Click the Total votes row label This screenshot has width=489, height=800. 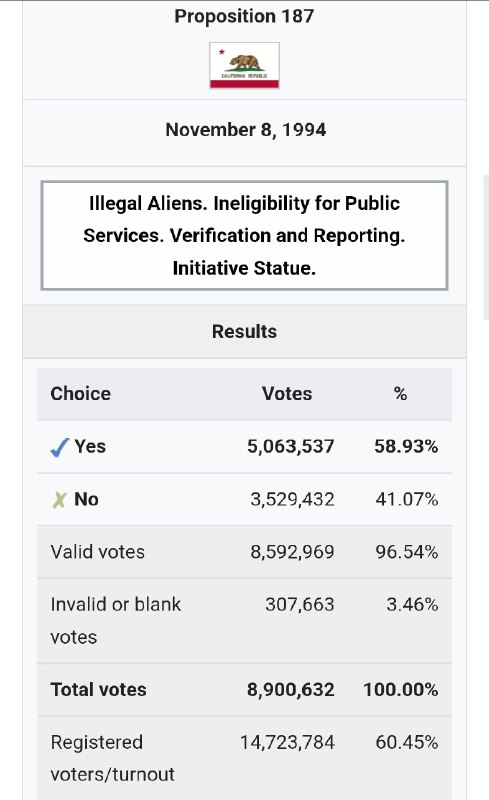[x=98, y=690]
